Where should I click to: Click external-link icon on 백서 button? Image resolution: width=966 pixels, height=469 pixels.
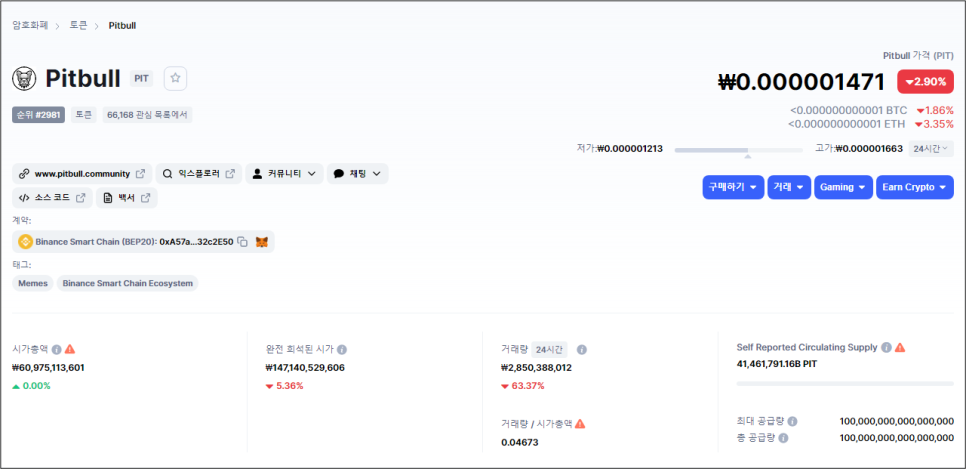pos(145,198)
